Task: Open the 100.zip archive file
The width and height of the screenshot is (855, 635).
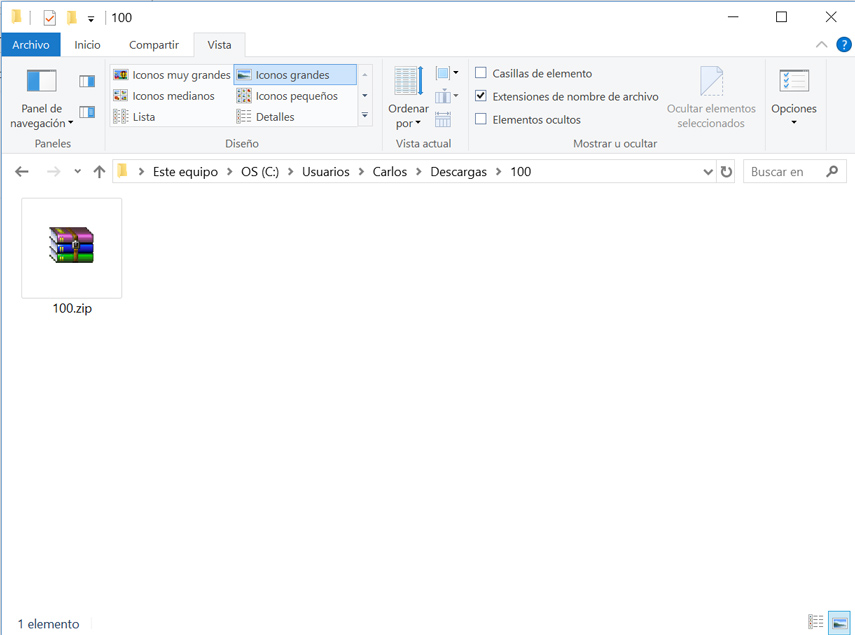Action: (x=71, y=247)
